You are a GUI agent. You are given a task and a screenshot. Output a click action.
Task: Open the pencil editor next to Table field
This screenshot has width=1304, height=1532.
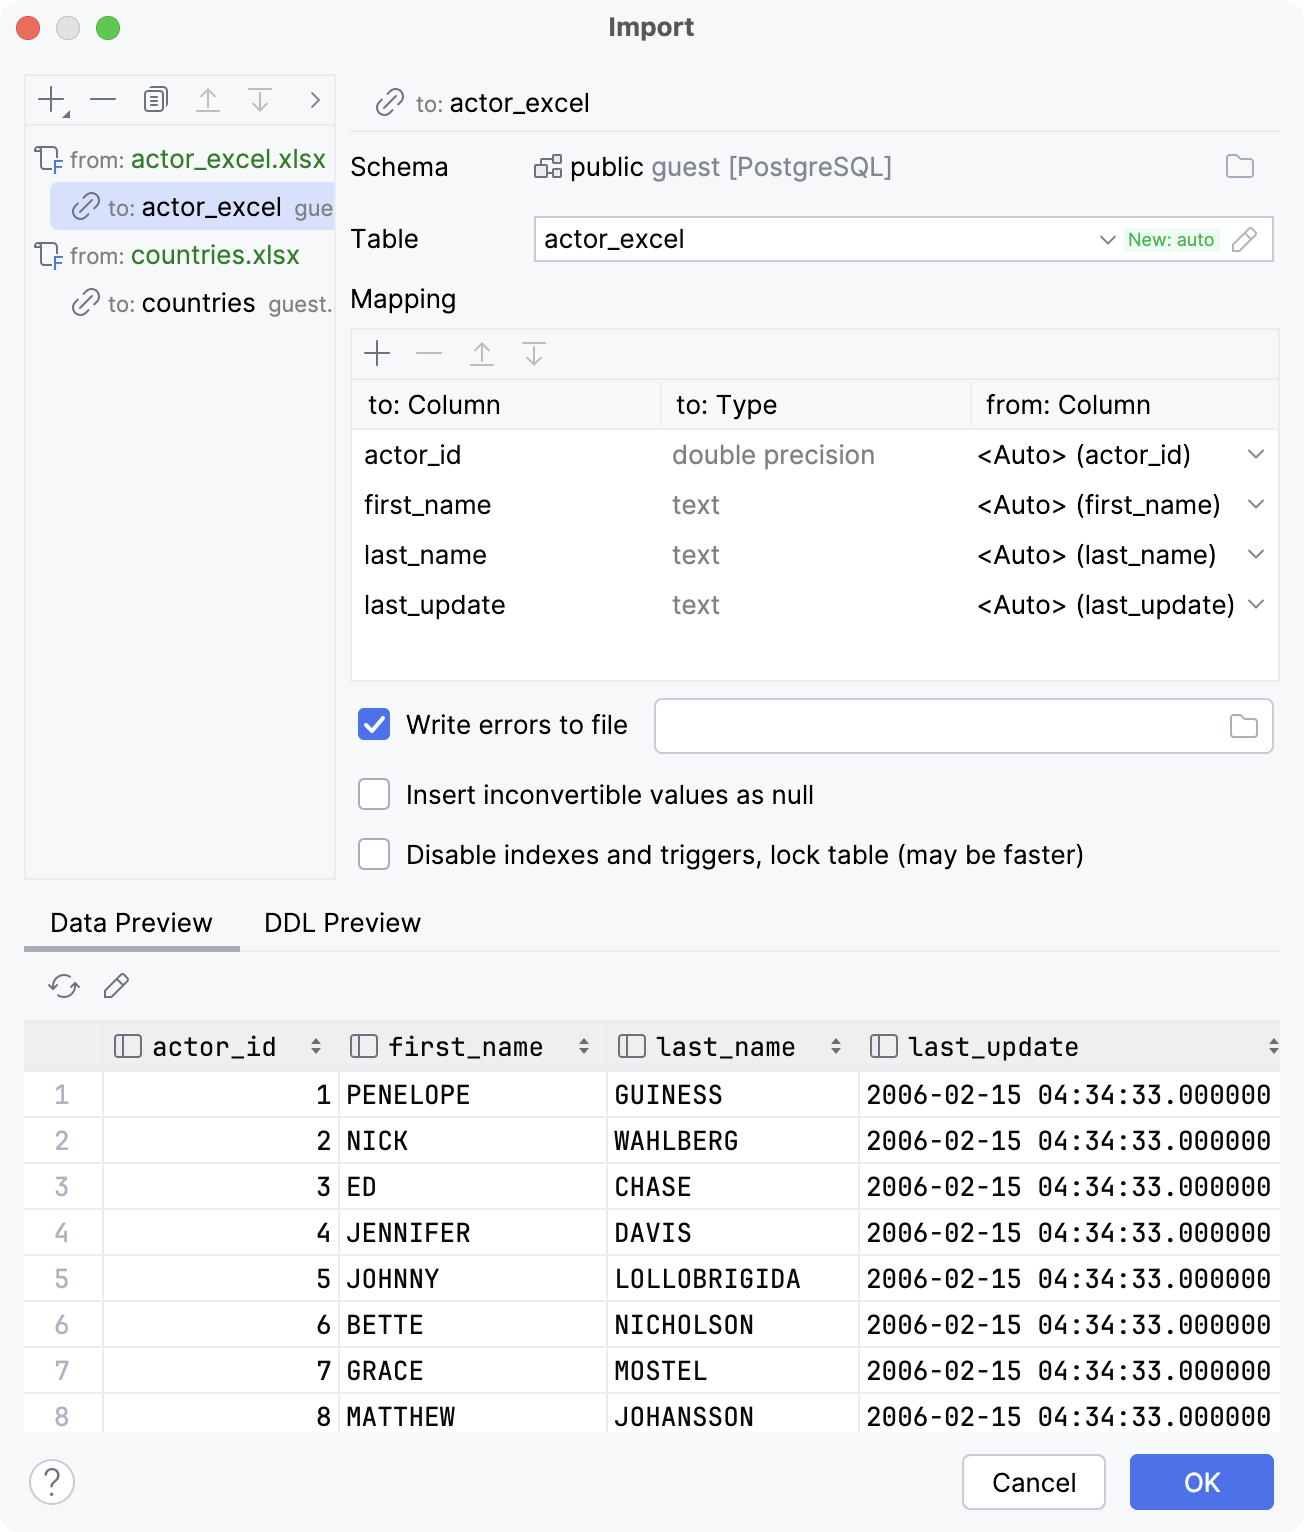click(1246, 240)
